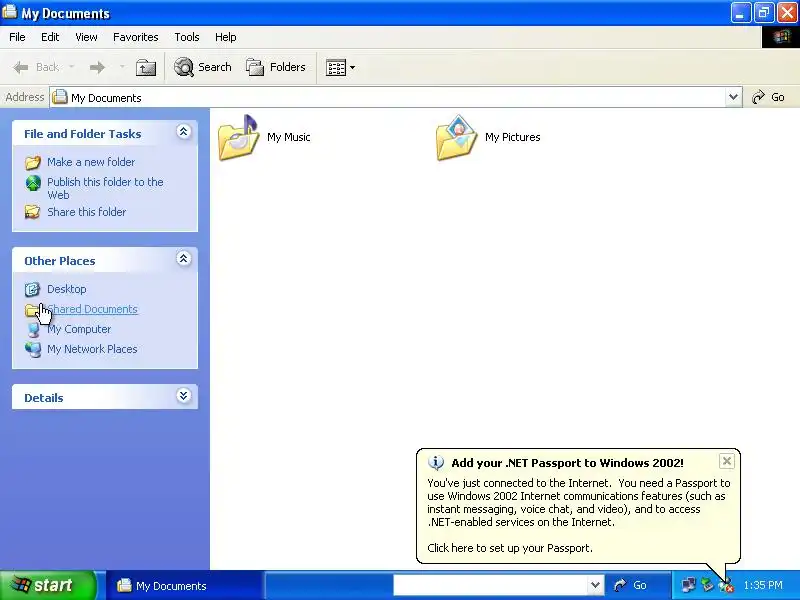Click the My Network Places icon

click(33, 349)
